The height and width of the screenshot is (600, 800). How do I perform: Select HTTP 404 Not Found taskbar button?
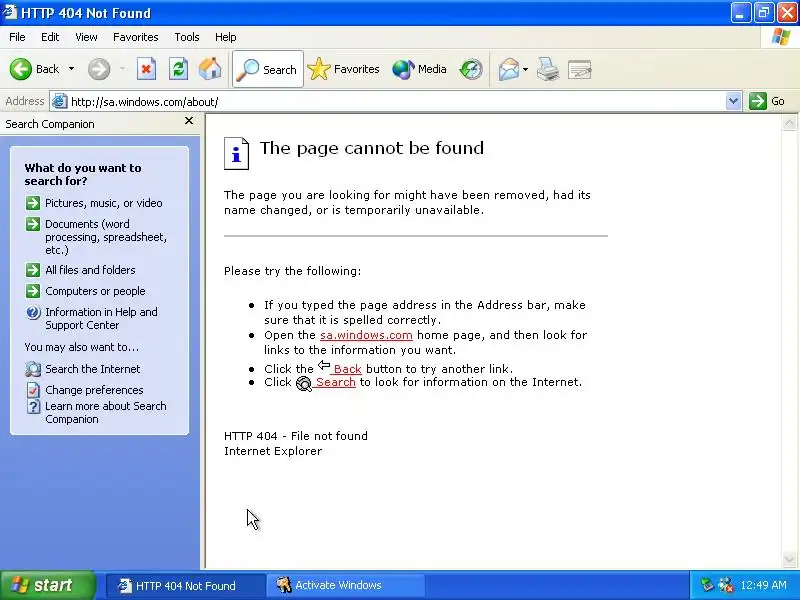pyautogui.click(x=186, y=586)
